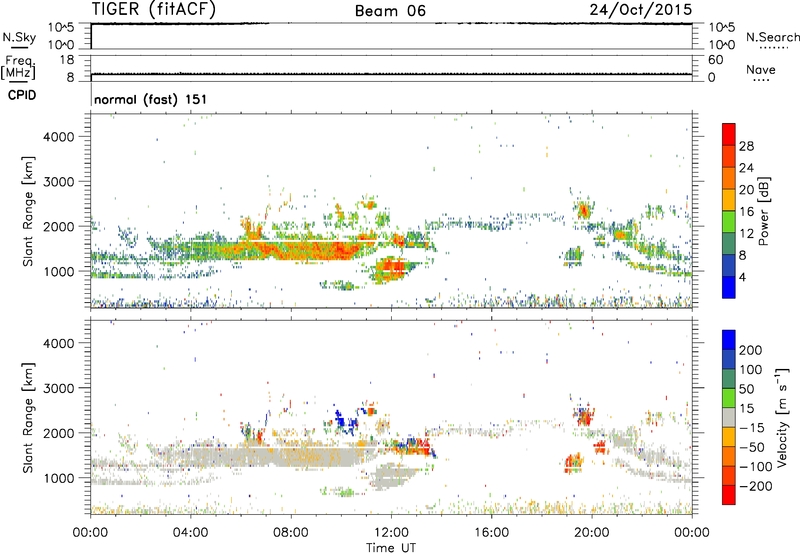Click the 3000 tick on velocity panel

point(58,388)
